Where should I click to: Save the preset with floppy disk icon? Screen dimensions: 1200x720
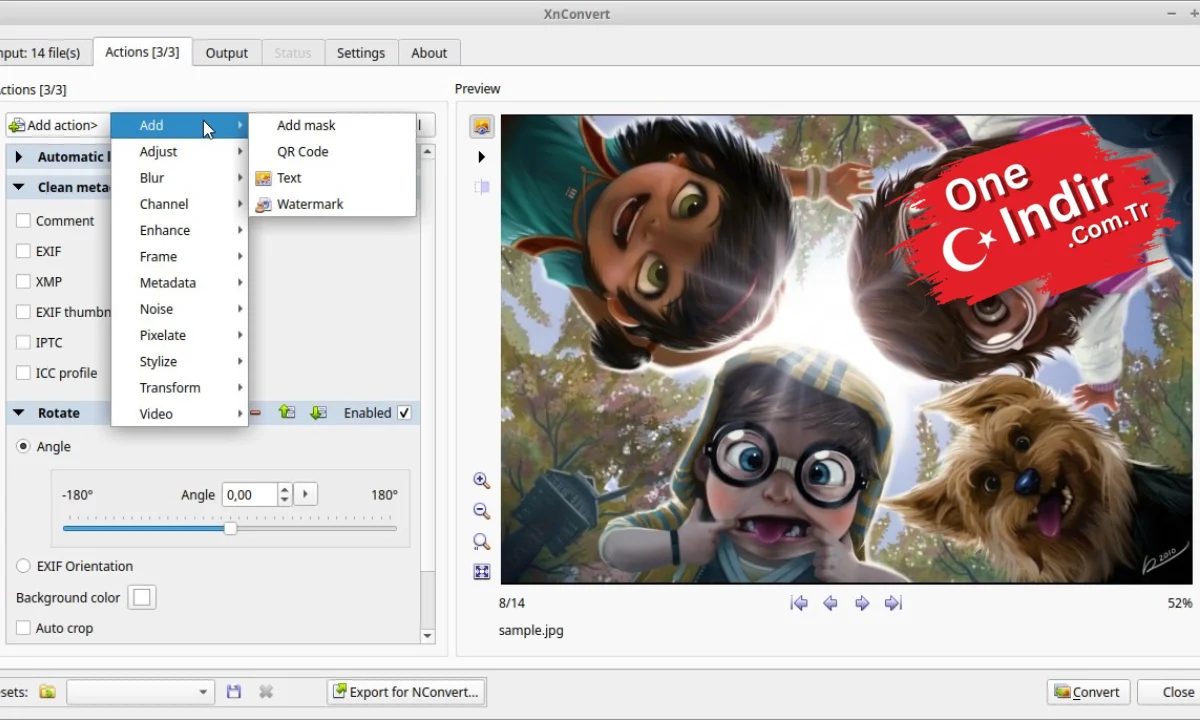click(234, 692)
